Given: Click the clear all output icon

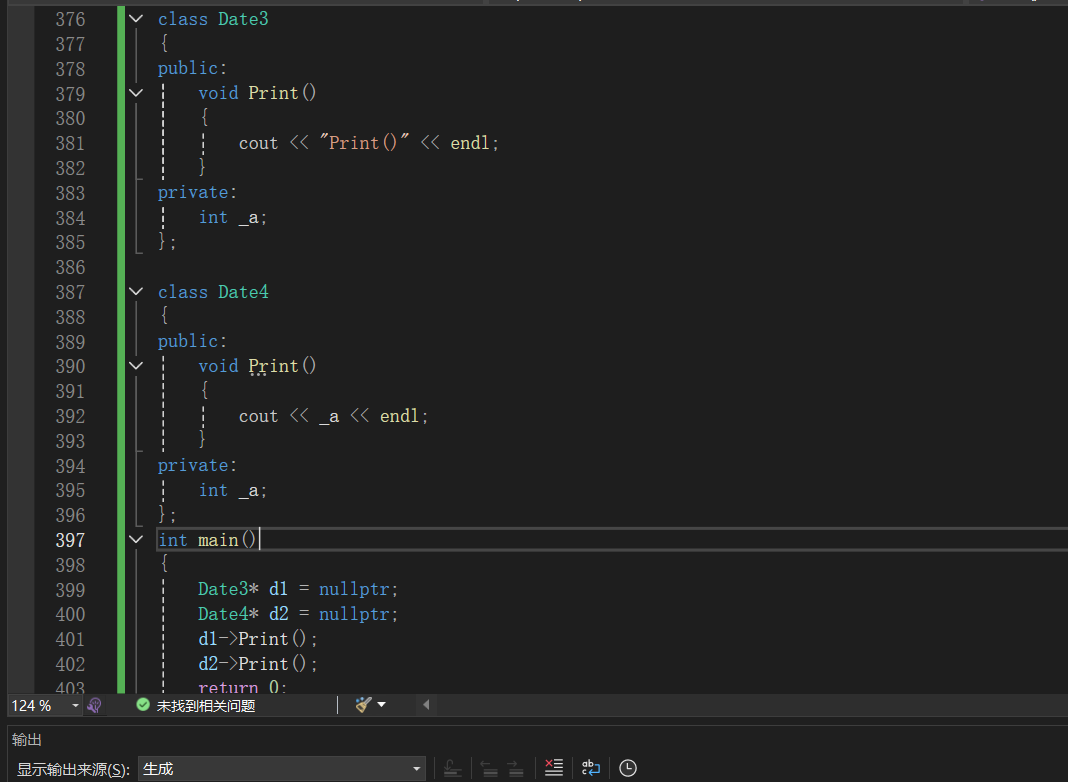Looking at the screenshot, I should pyautogui.click(x=554, y=768).
